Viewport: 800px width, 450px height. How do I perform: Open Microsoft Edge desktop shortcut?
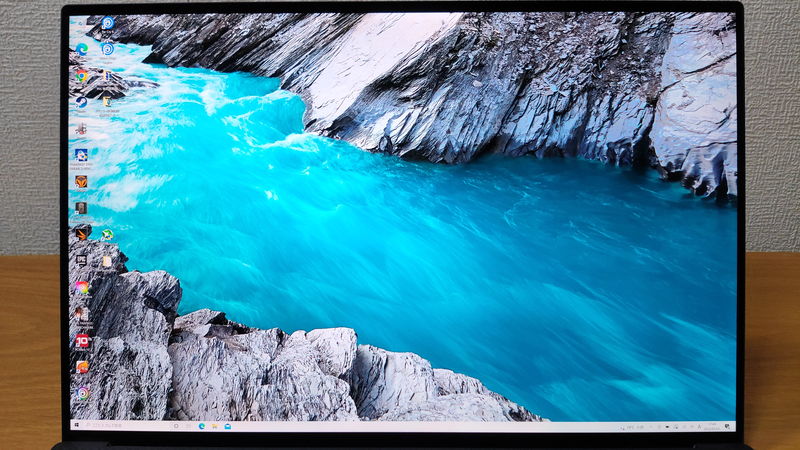tap(82, 49)
